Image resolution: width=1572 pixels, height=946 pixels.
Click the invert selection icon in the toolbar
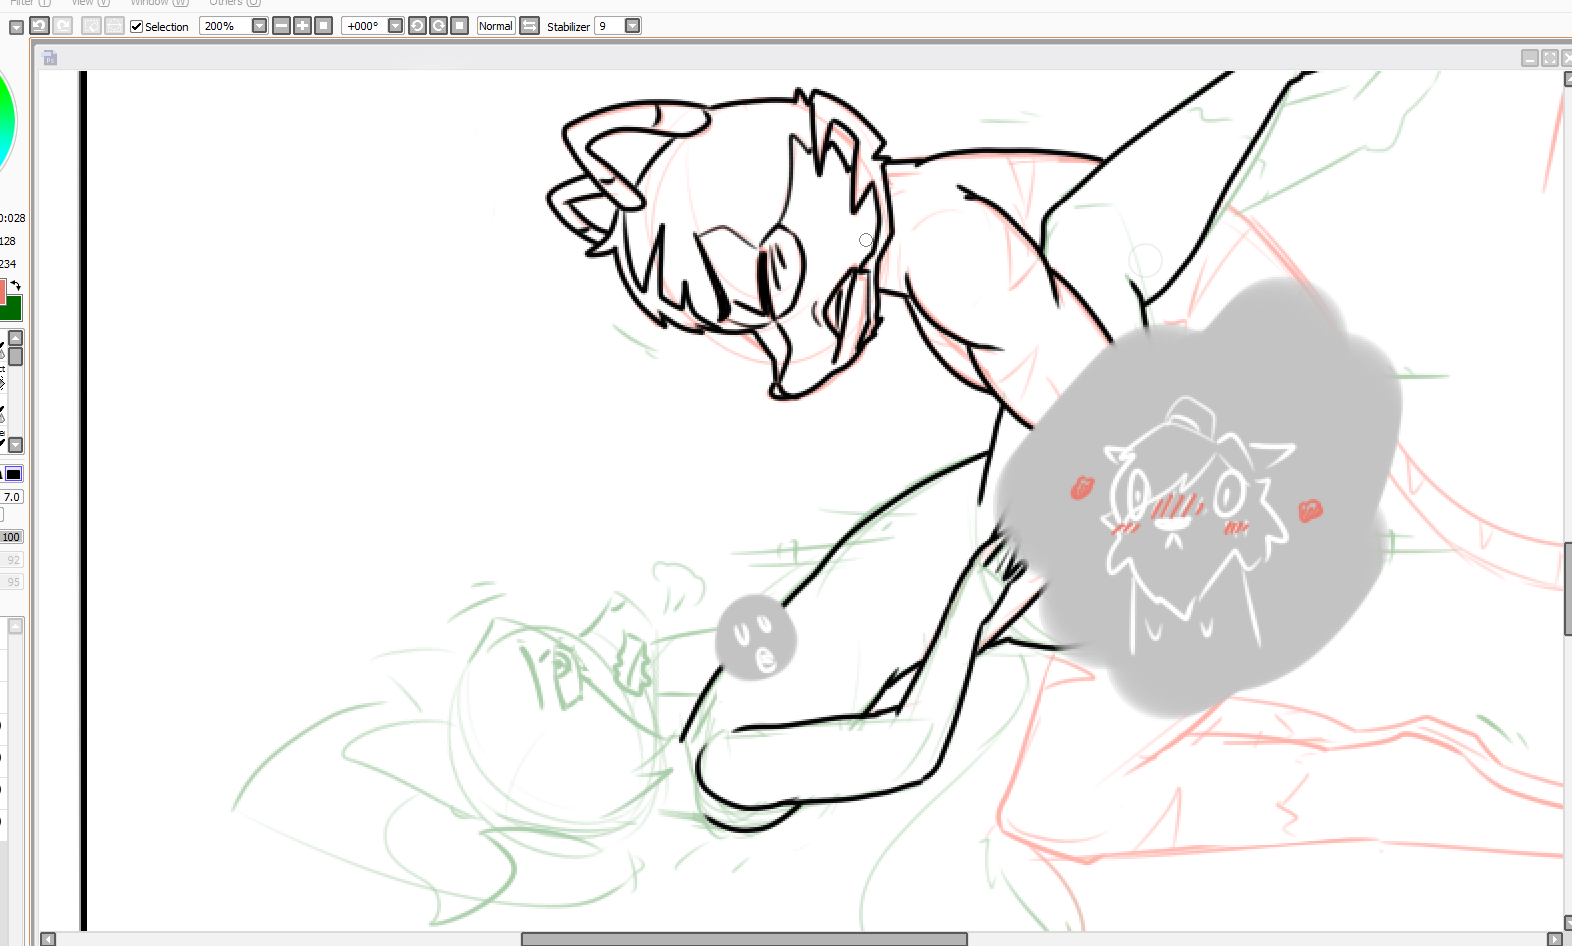(114, 26)
